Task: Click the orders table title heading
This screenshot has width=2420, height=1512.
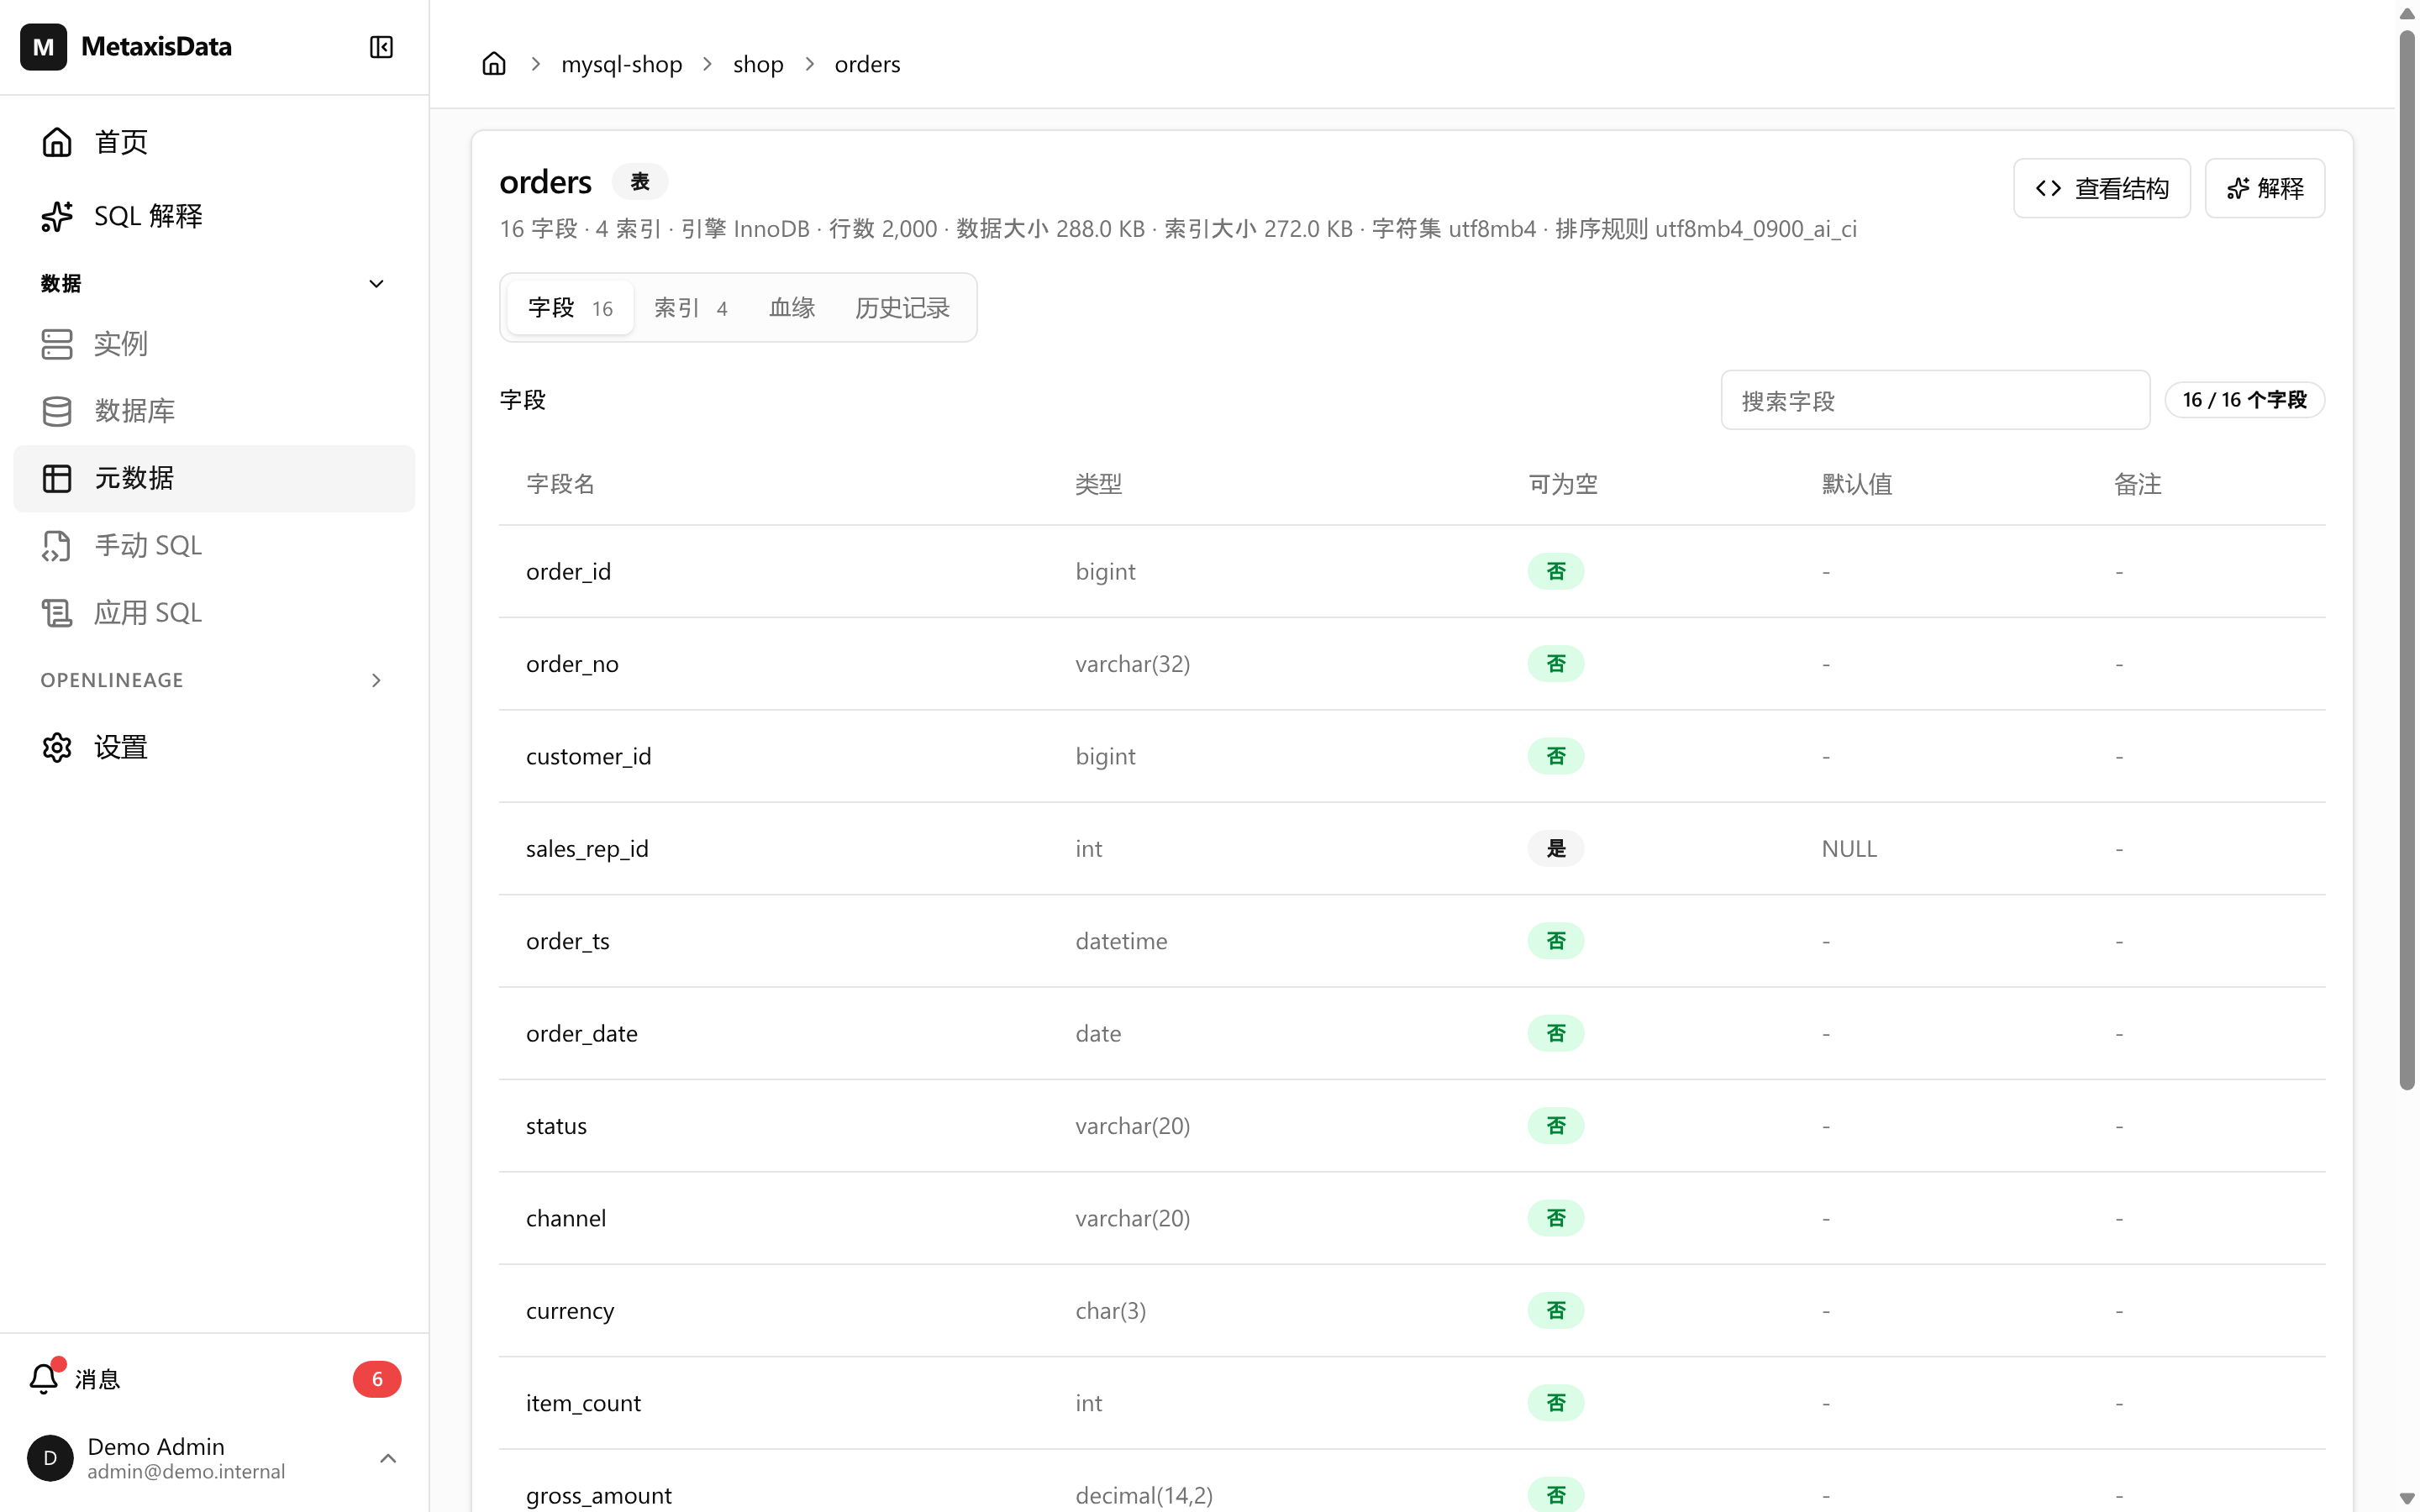Action: (545, 182)
